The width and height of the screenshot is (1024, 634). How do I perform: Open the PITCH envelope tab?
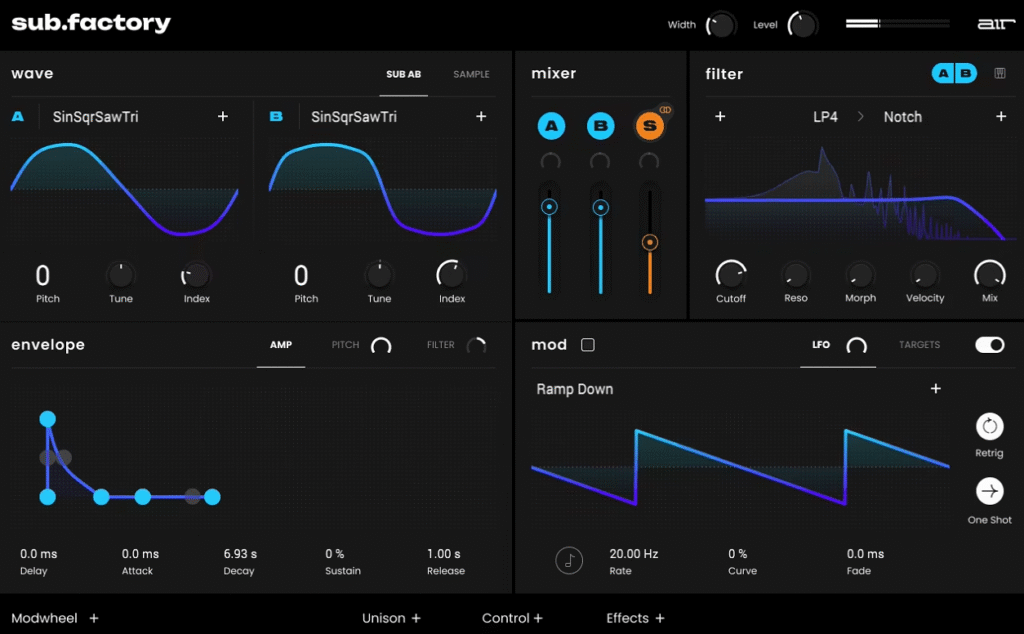click(346, 345)
